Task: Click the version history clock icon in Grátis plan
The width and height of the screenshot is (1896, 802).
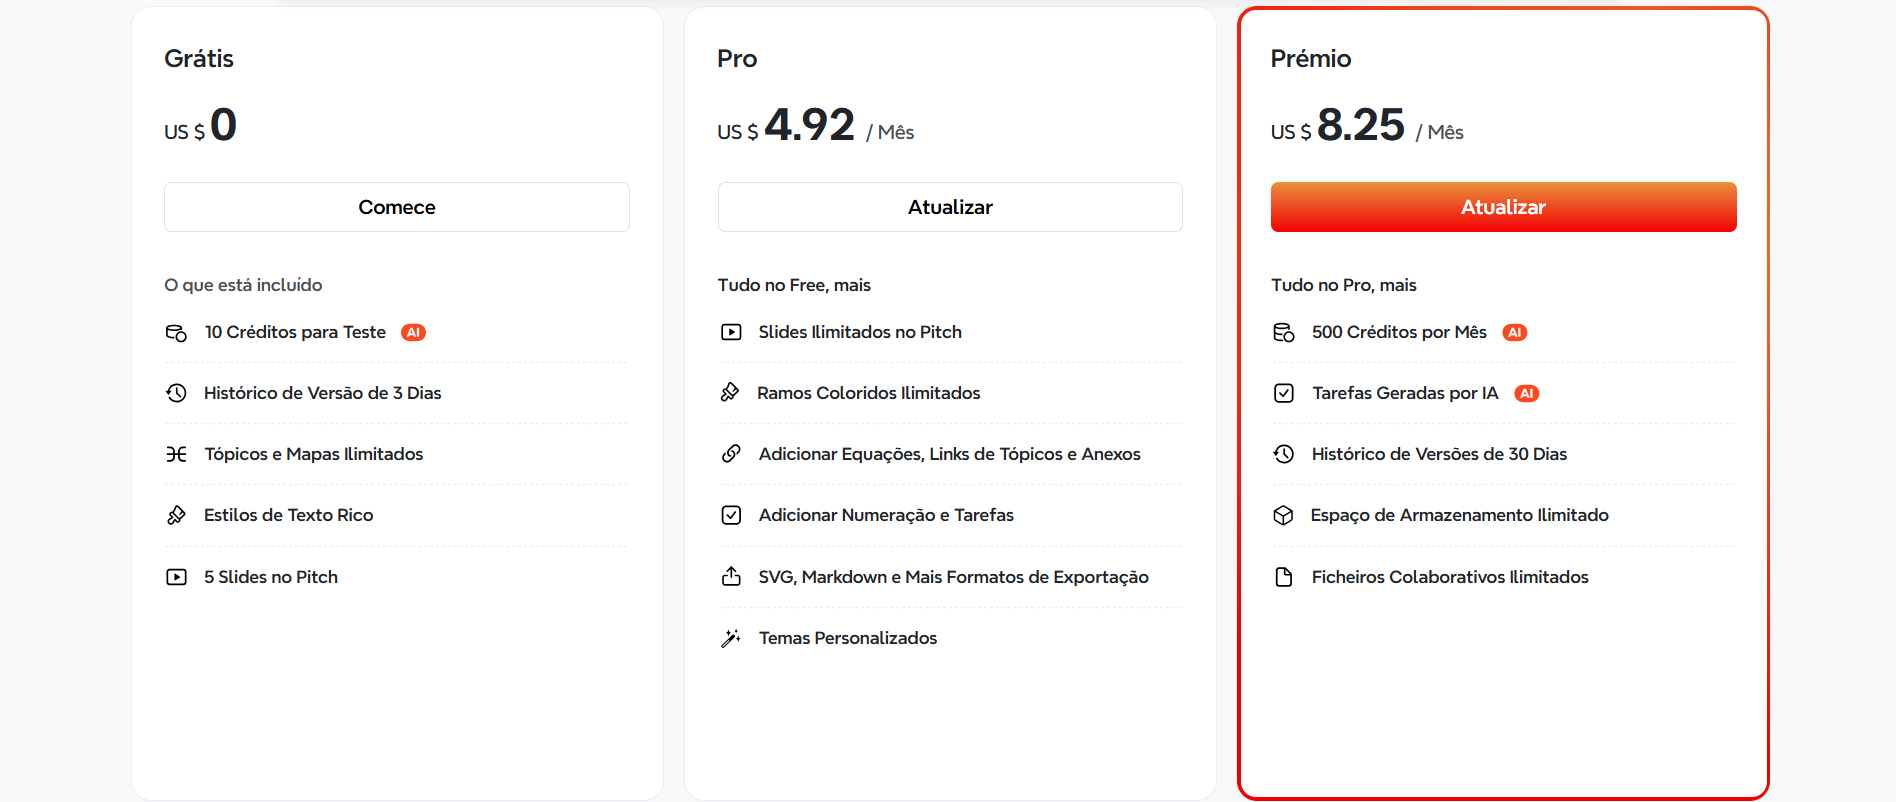Action: (x=176, y=393)
